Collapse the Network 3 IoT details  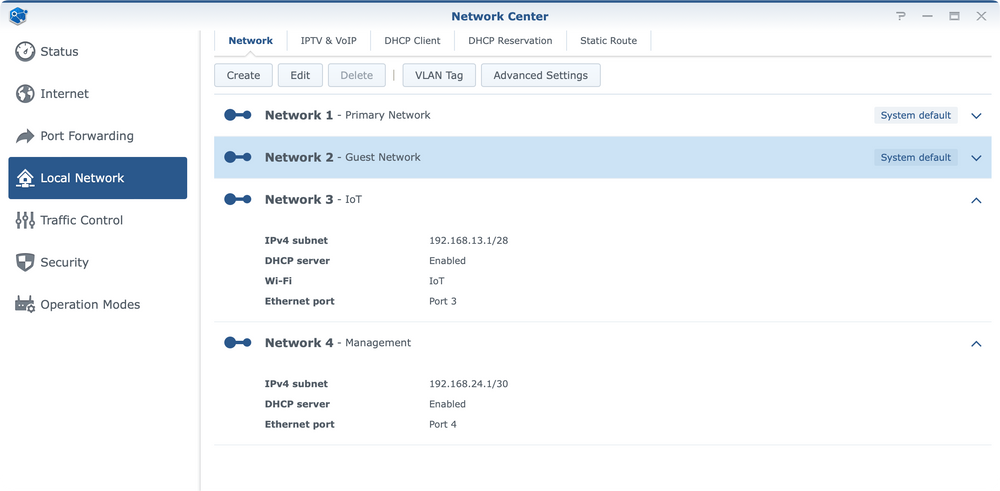coord(976,200)
